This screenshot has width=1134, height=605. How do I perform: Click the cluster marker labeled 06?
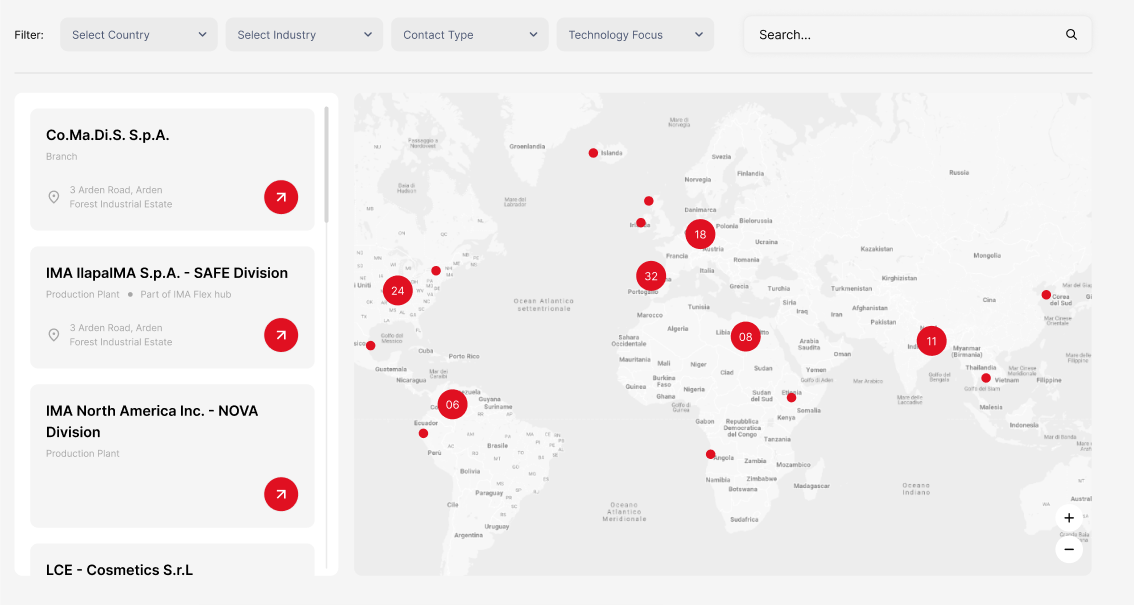(452, 404)
